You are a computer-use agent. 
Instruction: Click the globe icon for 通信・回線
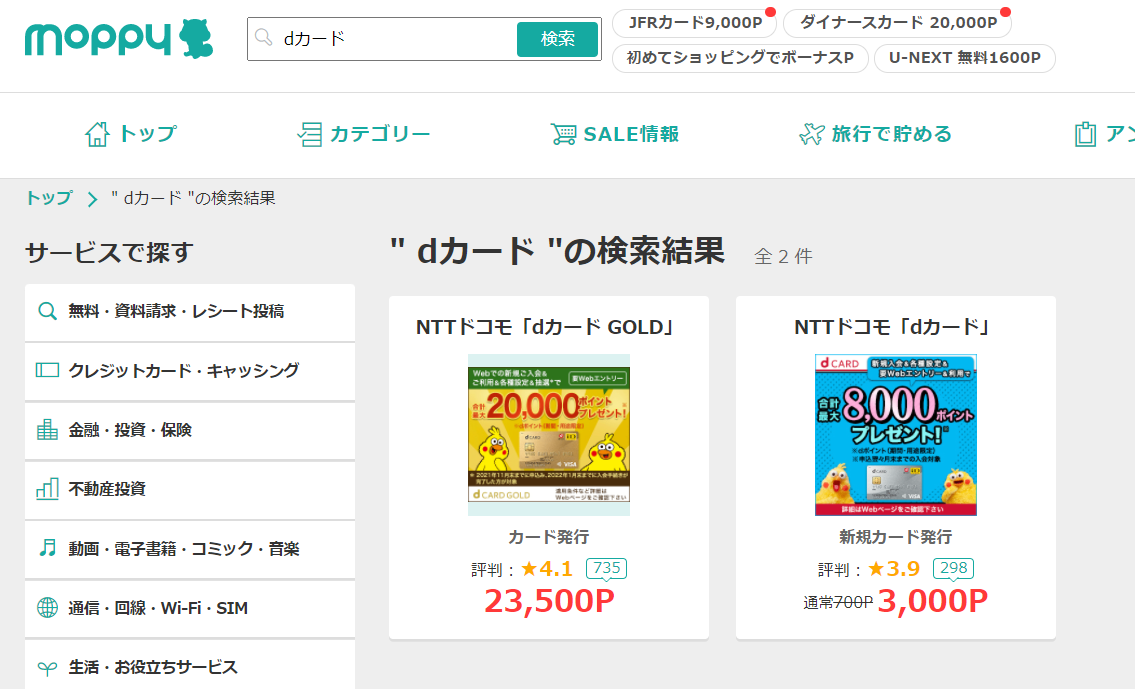tap(47, 608)
